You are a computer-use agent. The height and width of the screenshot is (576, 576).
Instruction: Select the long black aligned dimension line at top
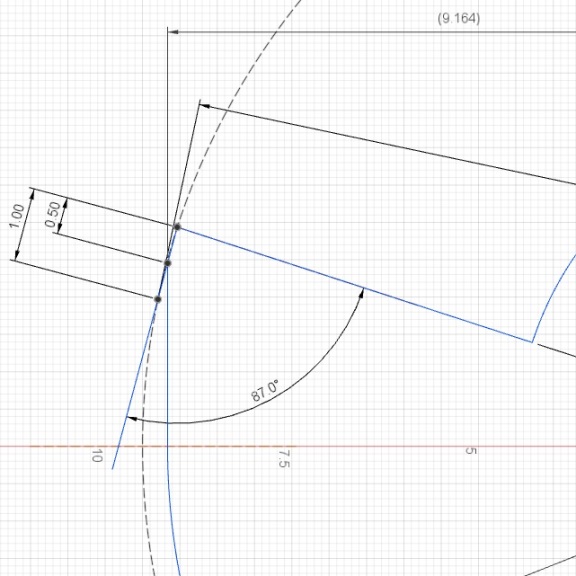click(x=386, y=144)
